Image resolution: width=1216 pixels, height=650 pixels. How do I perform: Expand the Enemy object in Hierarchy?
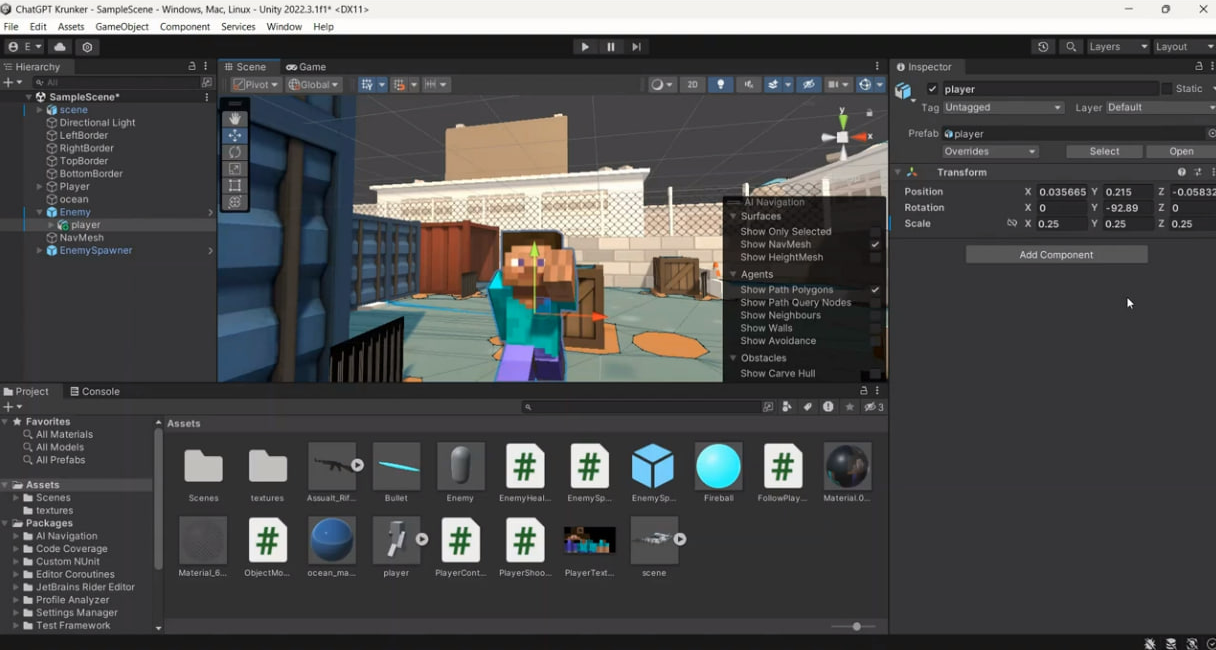pos(40,212)
